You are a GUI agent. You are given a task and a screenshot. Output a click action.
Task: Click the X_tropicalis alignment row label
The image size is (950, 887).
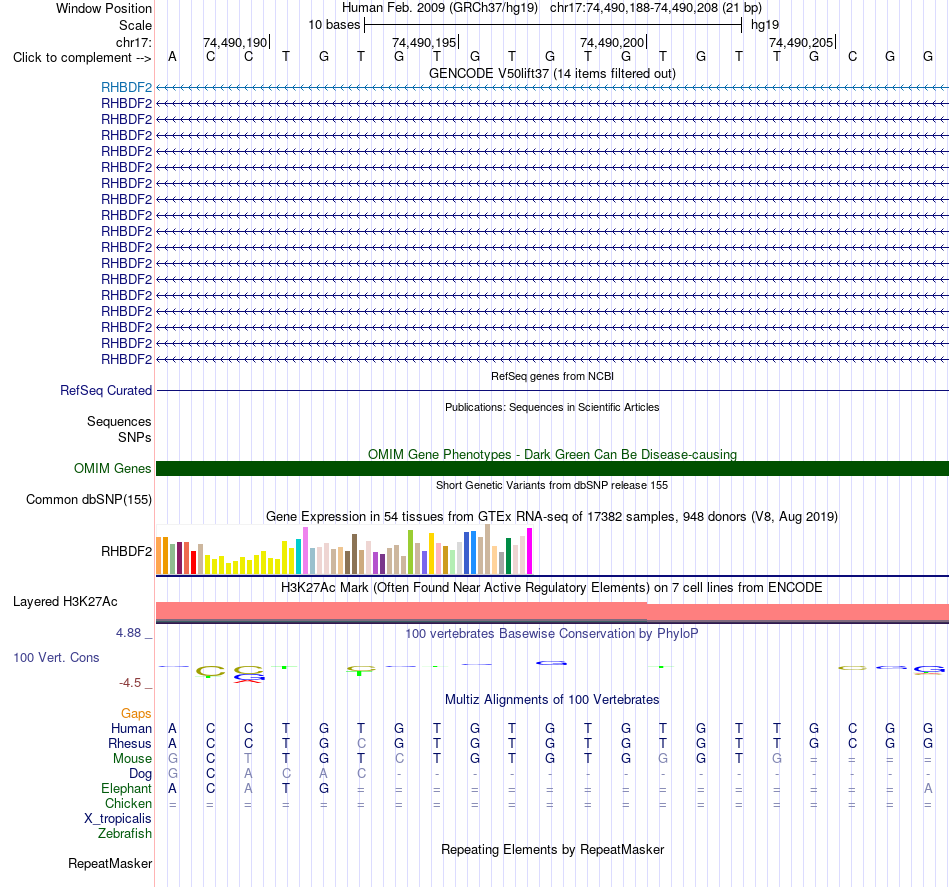(118, 819)
